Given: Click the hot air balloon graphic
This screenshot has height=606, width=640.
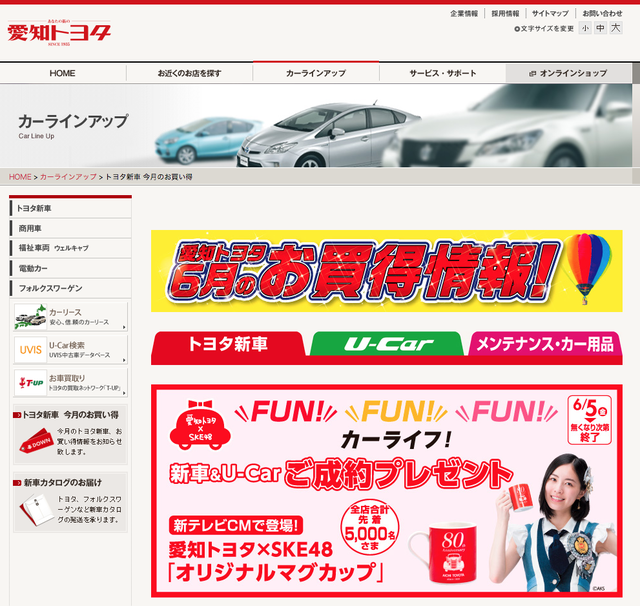Looking at the screenshot, I should [x=588, y=269].
